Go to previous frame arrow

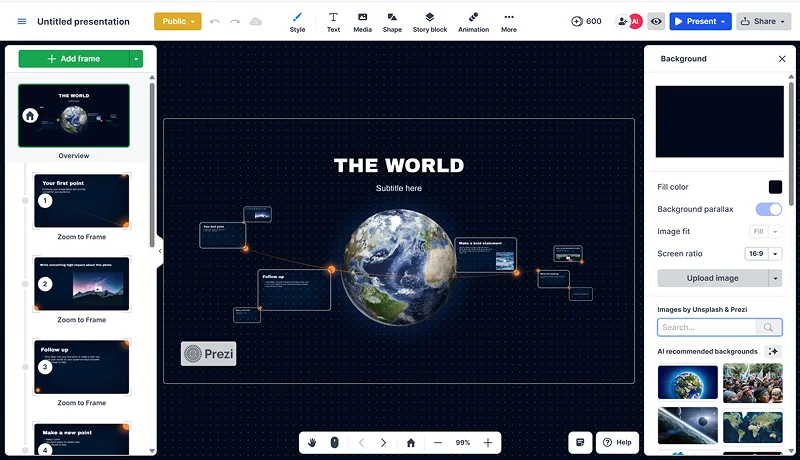[x=361, y=443]
